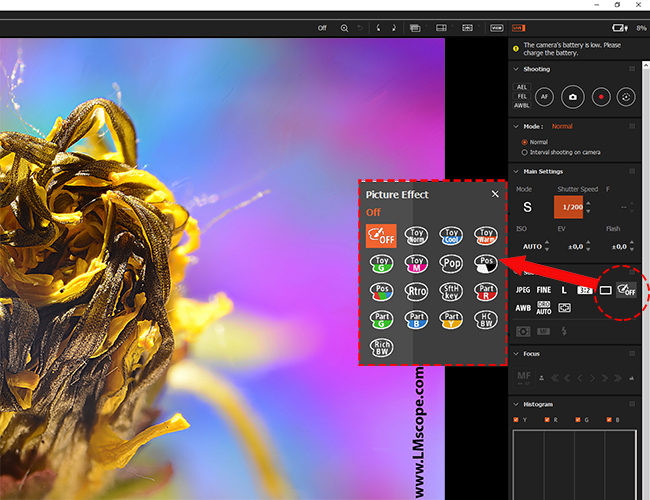Select the Toy Camera Cool picture effect
This screenshot has height=500, width=650.
pyautogui.click(x=450, y=236)
